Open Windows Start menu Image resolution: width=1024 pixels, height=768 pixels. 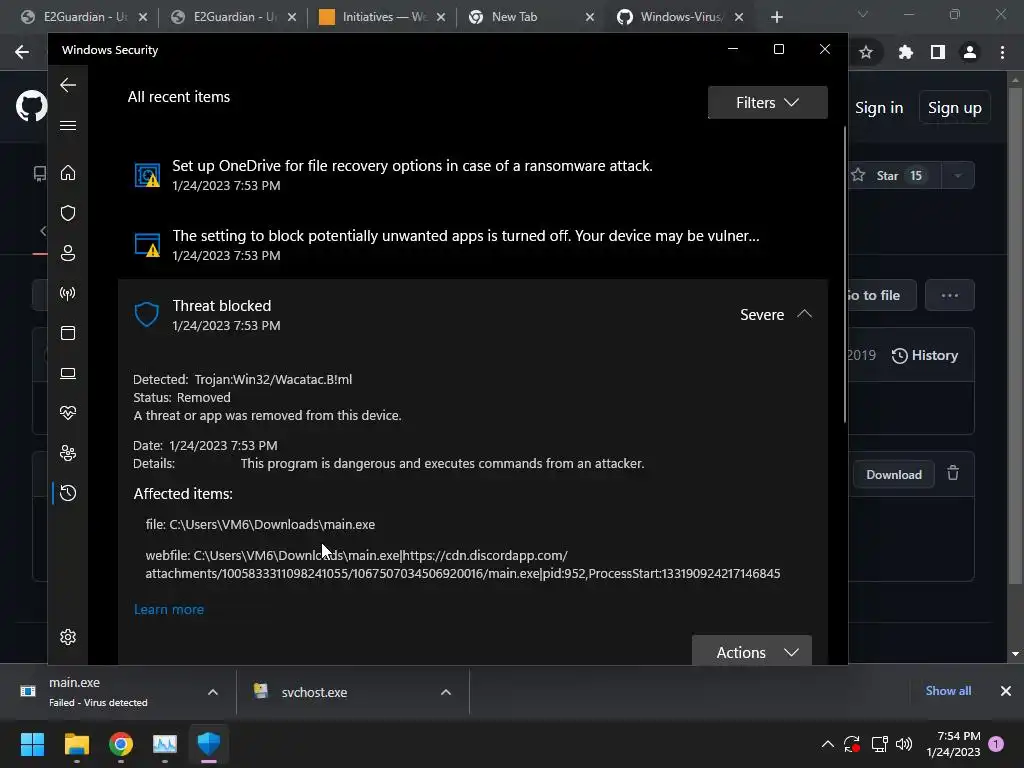(x=32, y=744)
